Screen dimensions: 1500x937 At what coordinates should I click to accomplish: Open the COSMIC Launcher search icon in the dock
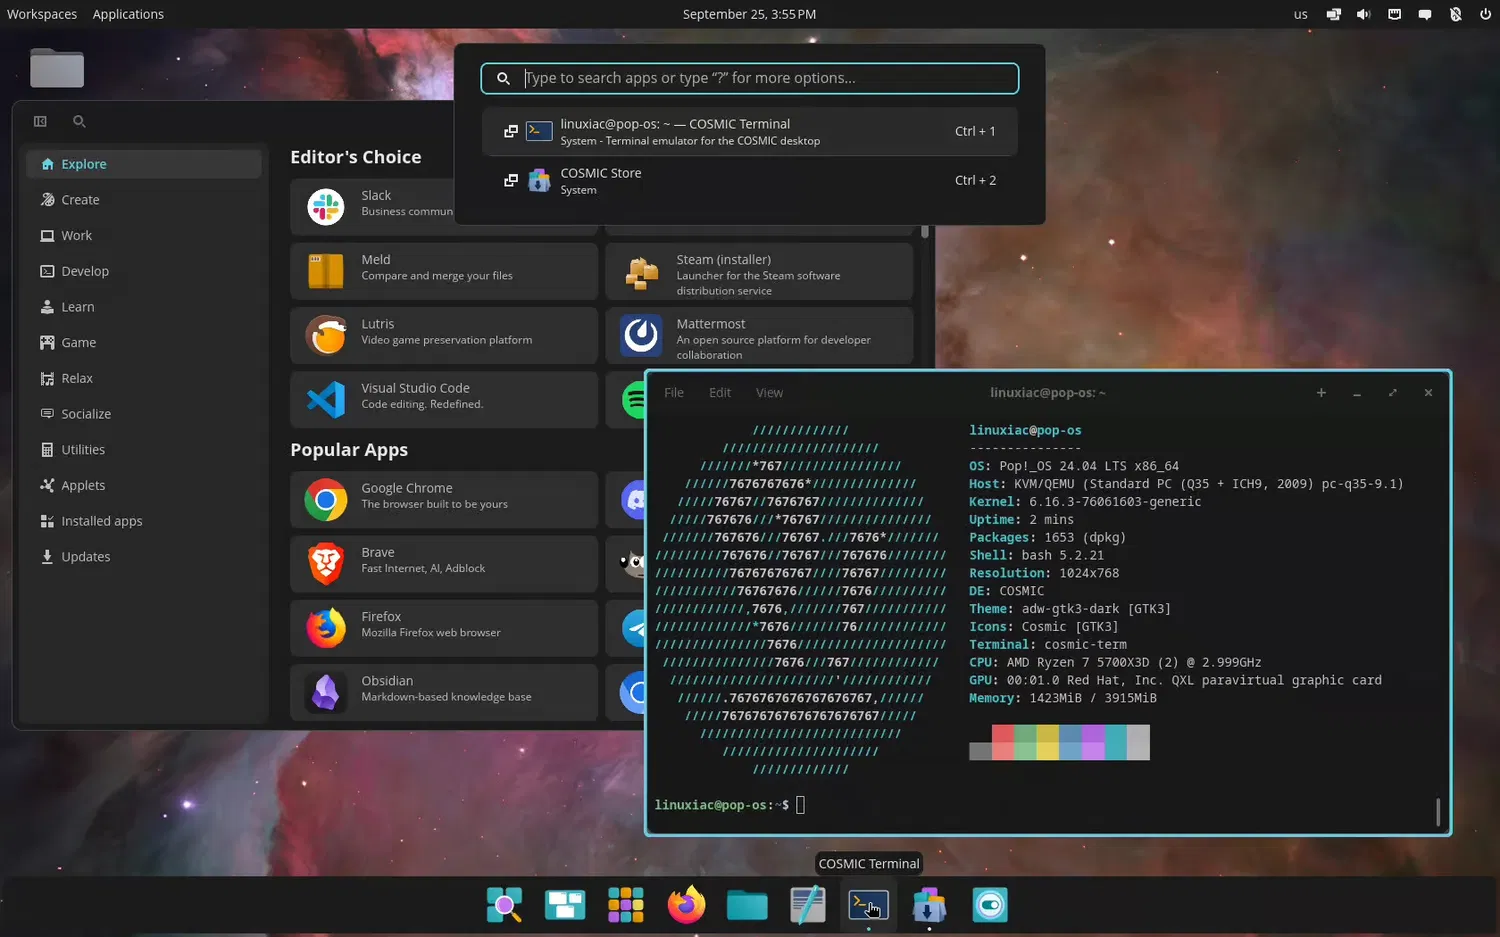click(x=504, y=905)
